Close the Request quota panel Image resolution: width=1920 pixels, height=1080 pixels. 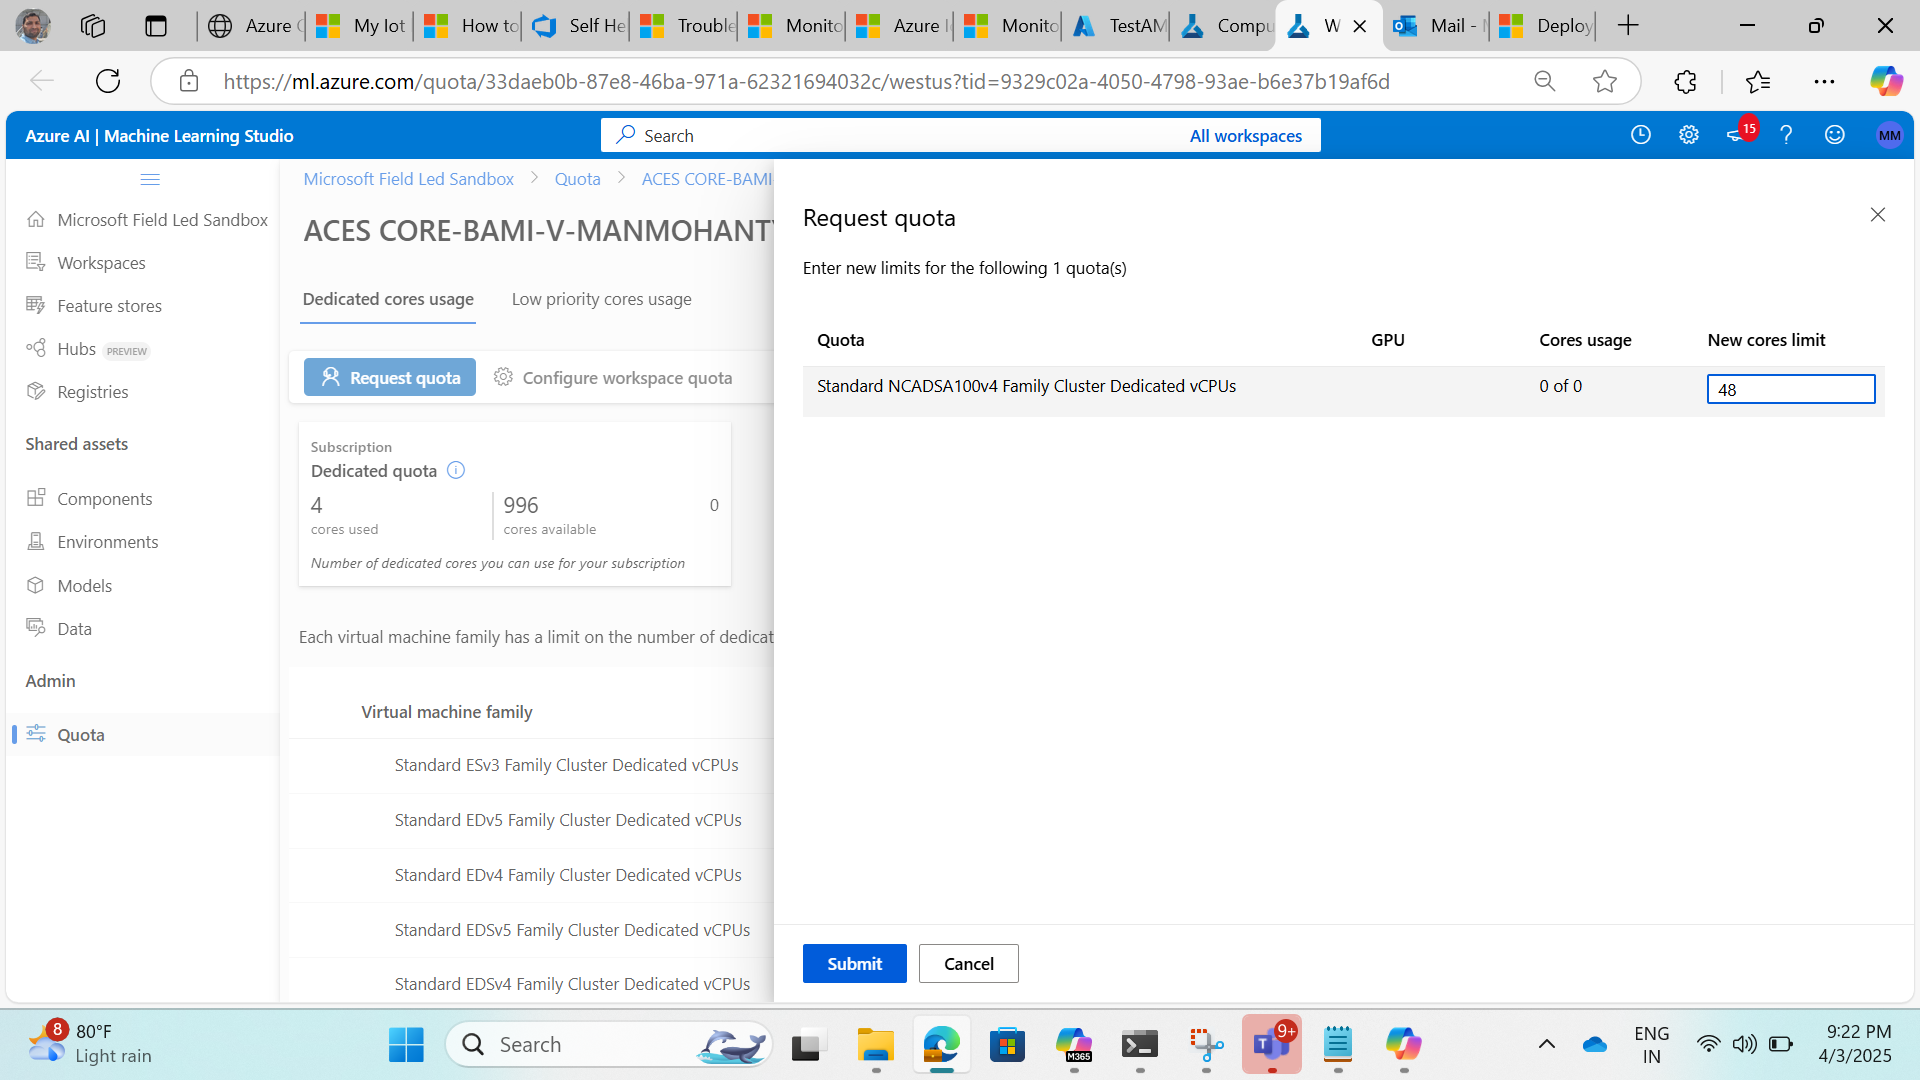pos(1877,215)
